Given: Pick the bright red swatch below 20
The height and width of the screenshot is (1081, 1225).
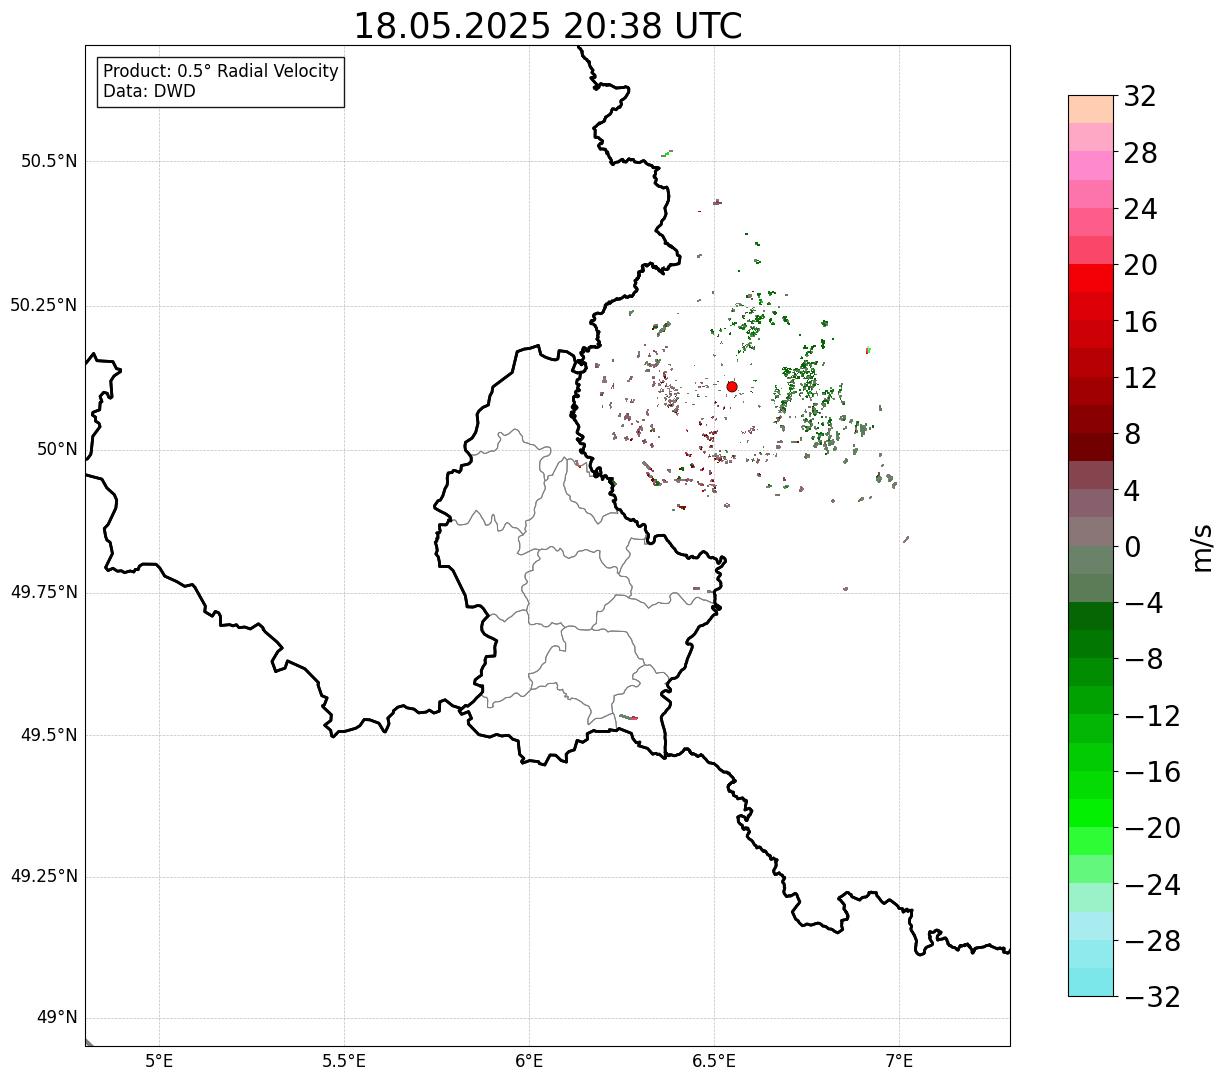Looking at the screenshot, I should click(x=1091, y=278).
